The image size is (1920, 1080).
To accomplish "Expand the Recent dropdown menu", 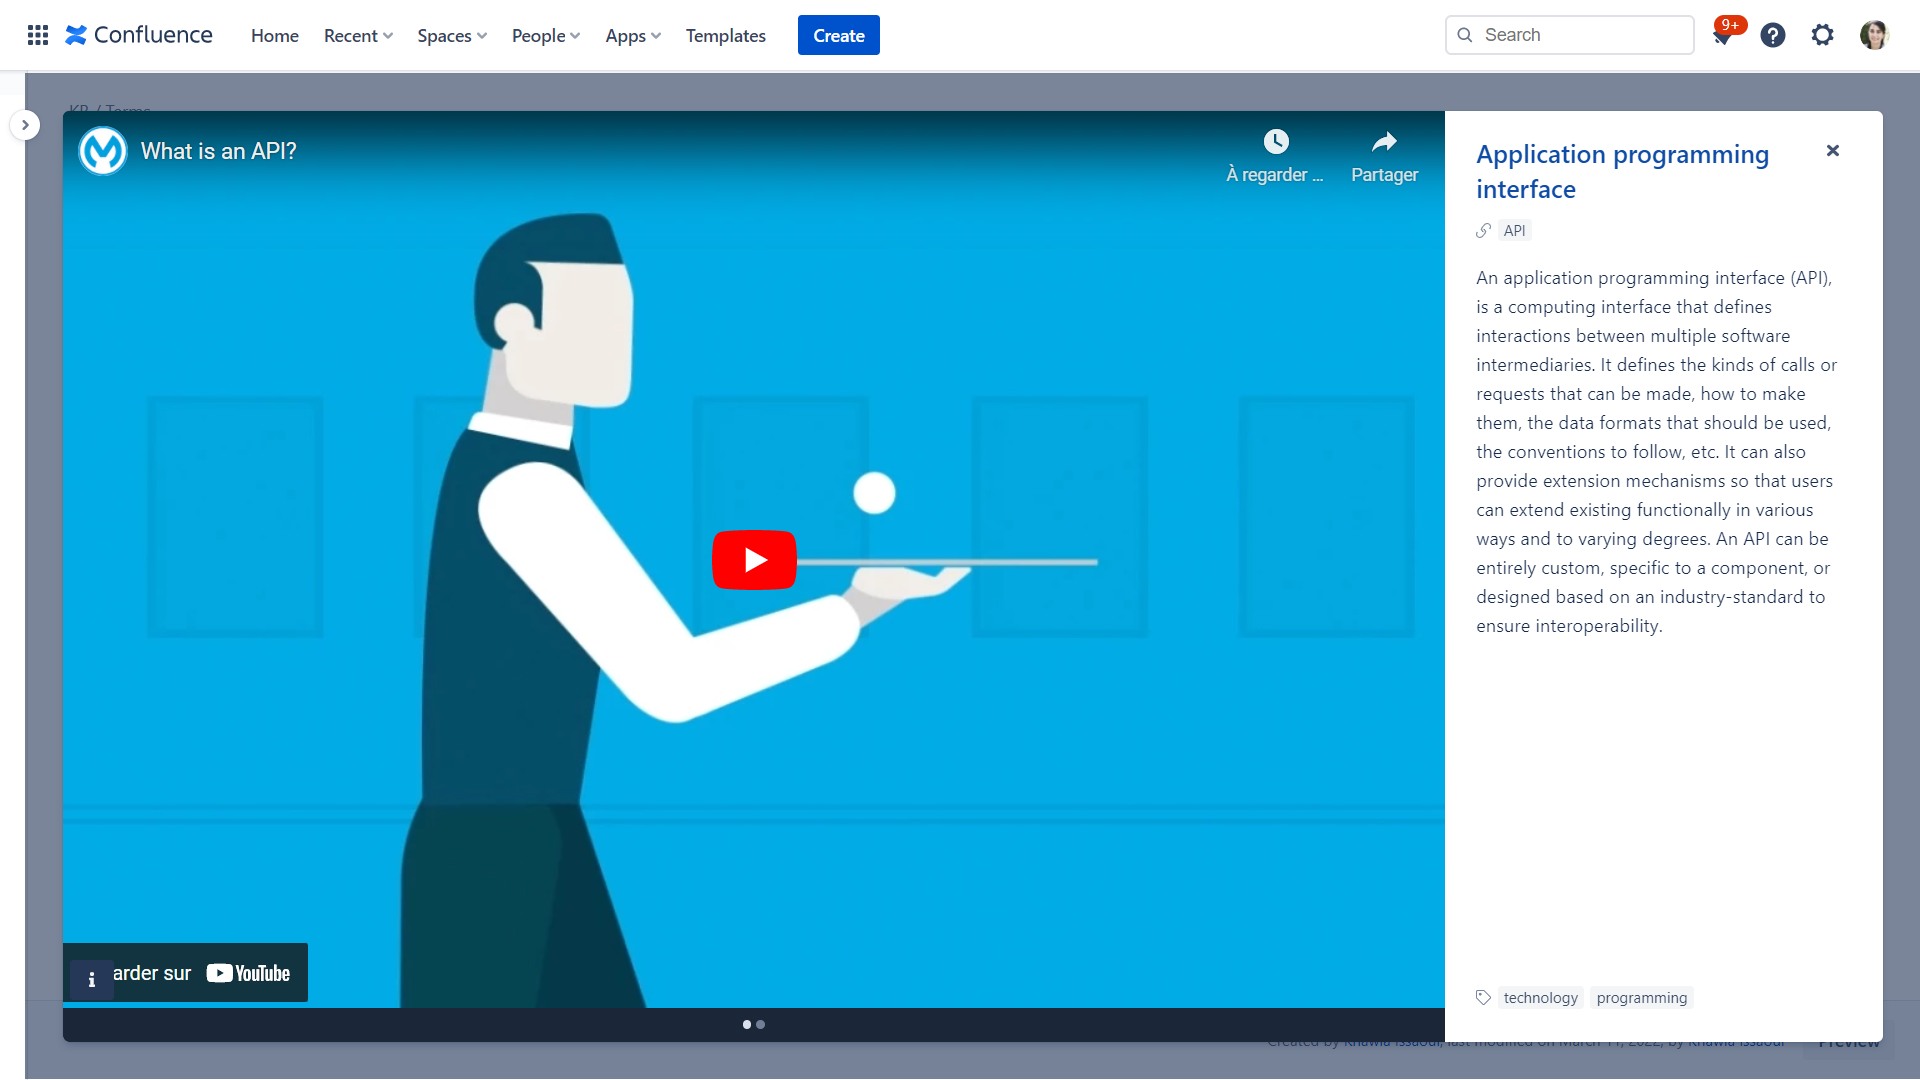I will pyautogui.click(x=358, y=35).
